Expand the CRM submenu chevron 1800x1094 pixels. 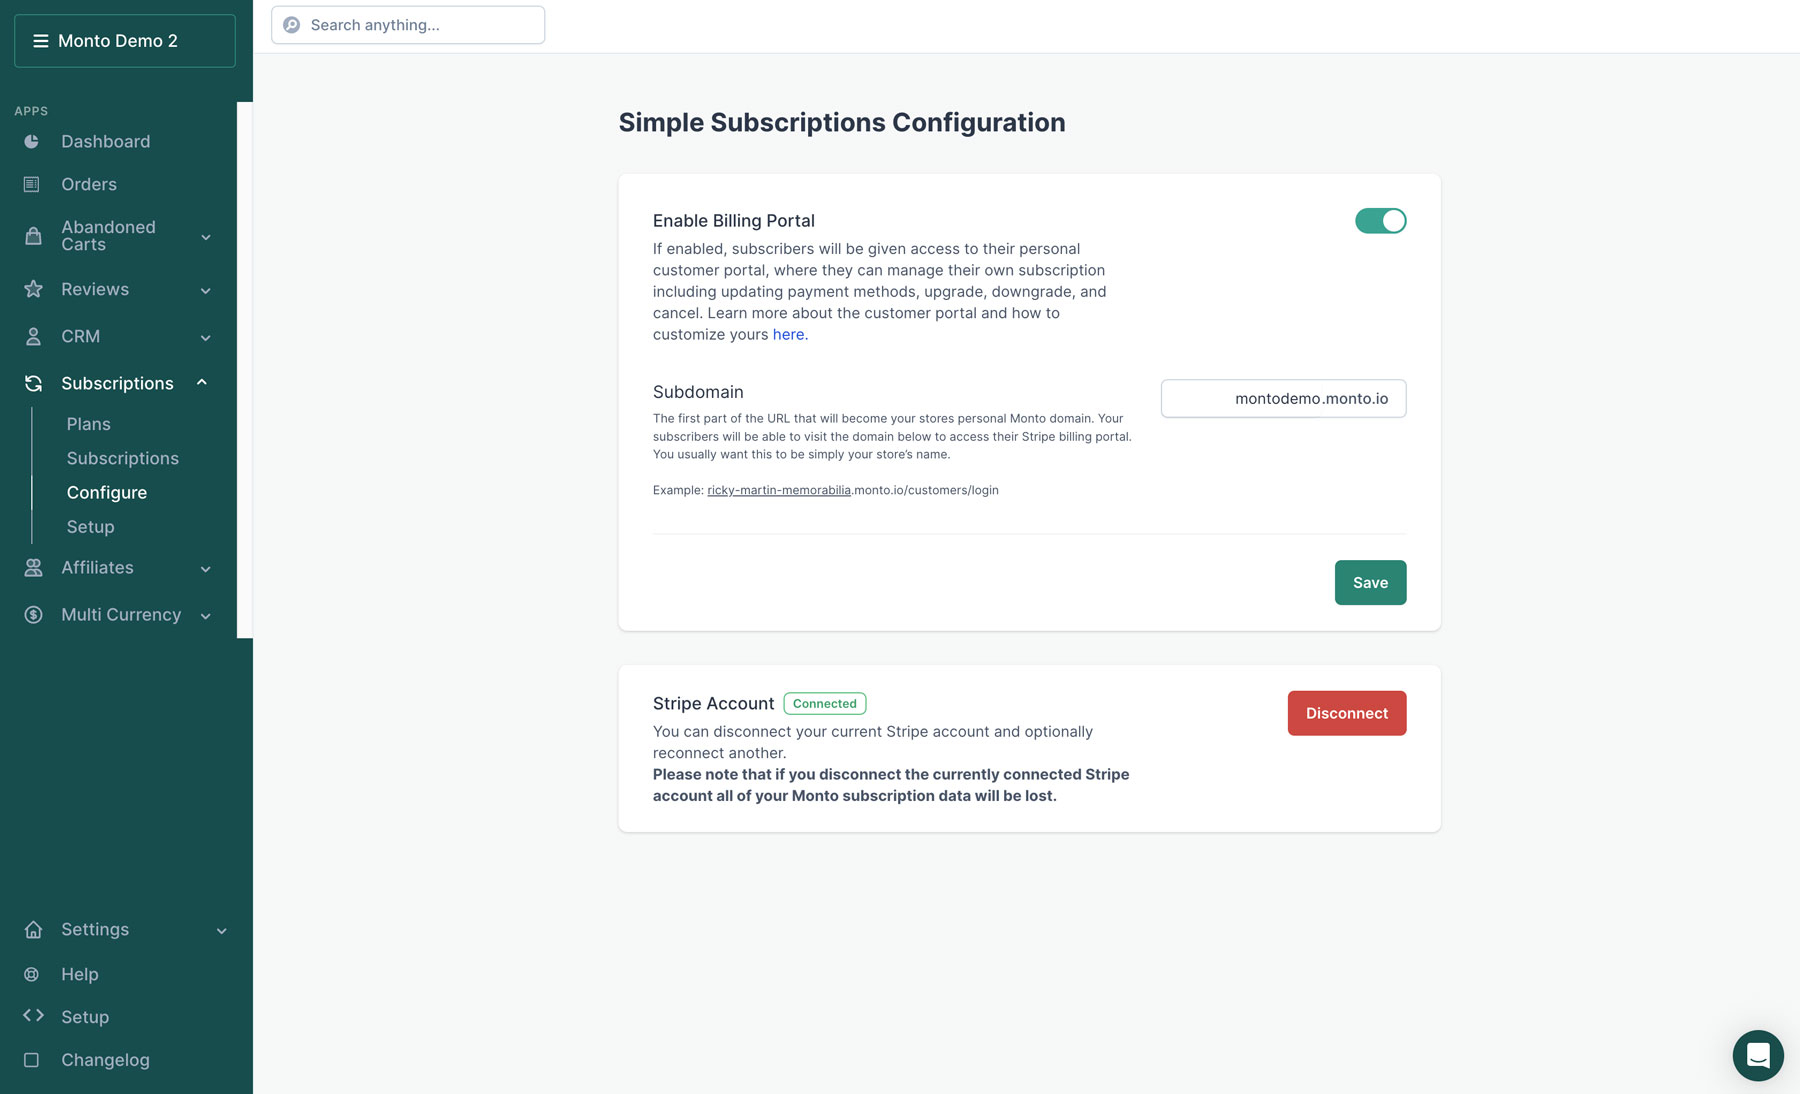point(206,337)
